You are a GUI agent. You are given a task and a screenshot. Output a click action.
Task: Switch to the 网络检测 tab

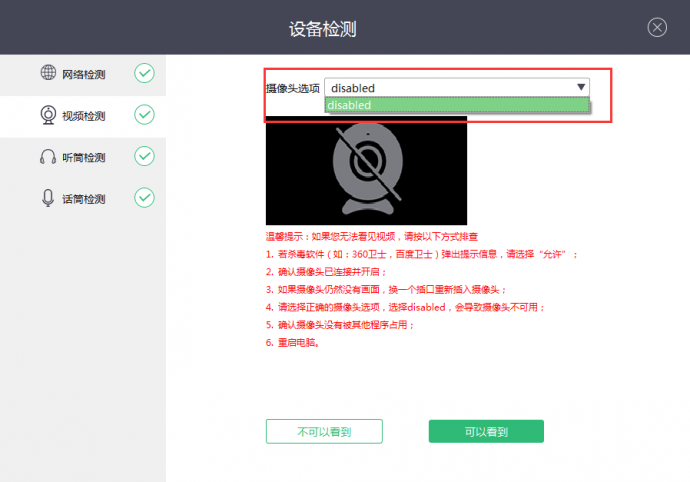(84, 74)
